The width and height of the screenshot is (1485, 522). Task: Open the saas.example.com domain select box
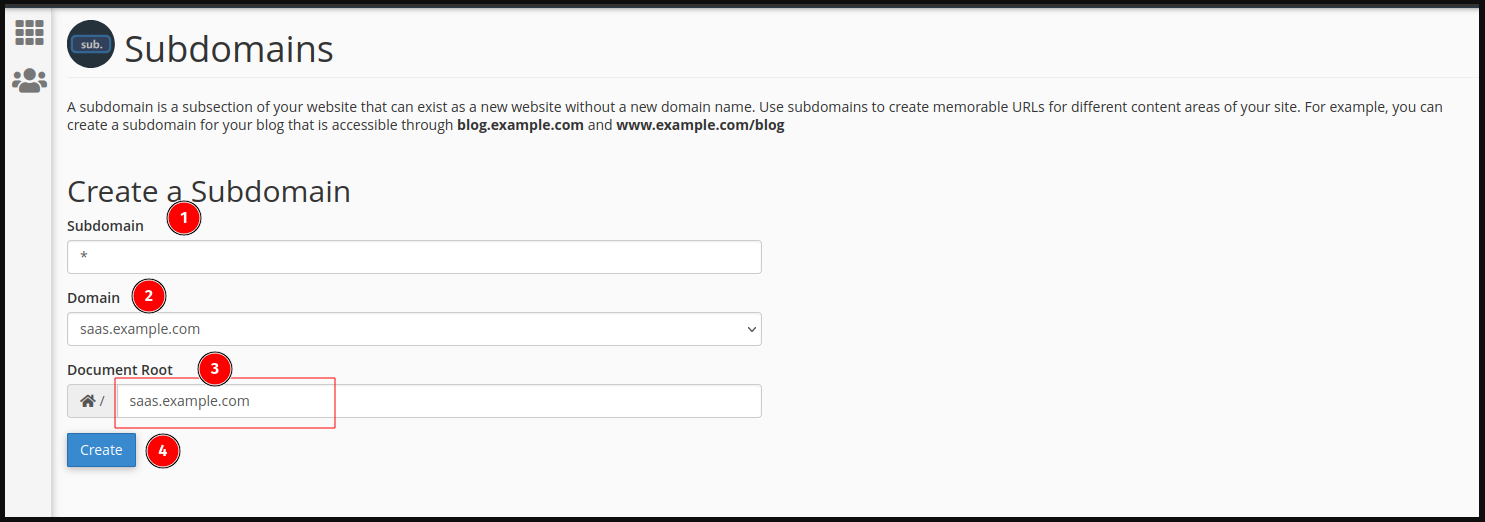[x=414, y=329]
